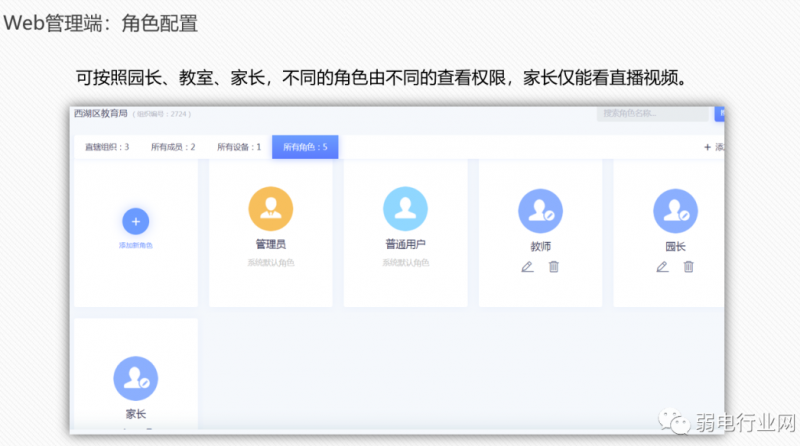Open the 所有设备 tab
This screenshot has width=800, height=446.
click(x=238, y=147)
